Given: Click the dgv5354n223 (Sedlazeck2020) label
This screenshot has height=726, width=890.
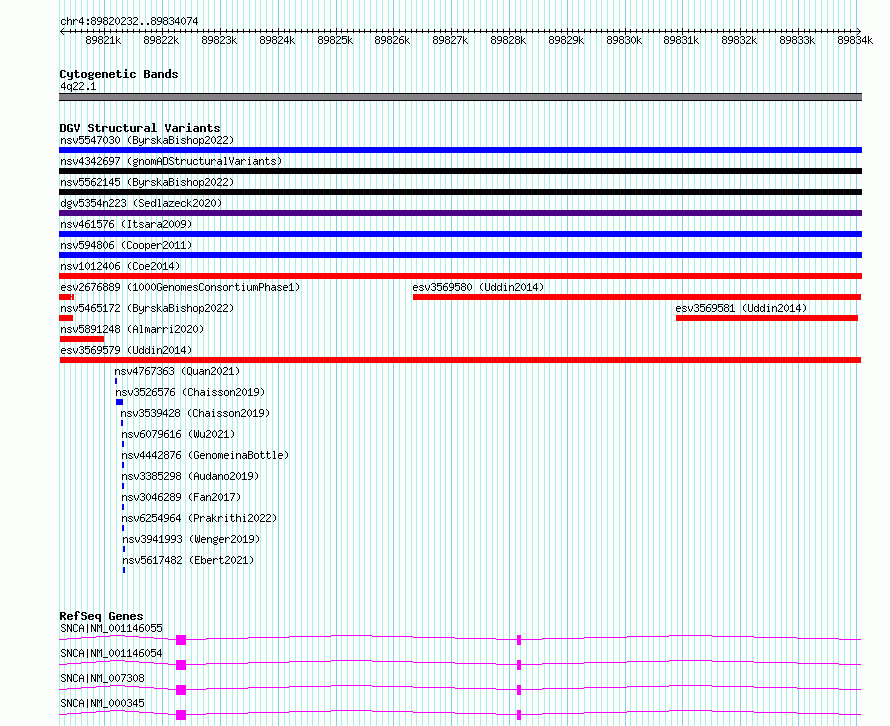Looking at the screenshot, I should click(x=141, y=203).
